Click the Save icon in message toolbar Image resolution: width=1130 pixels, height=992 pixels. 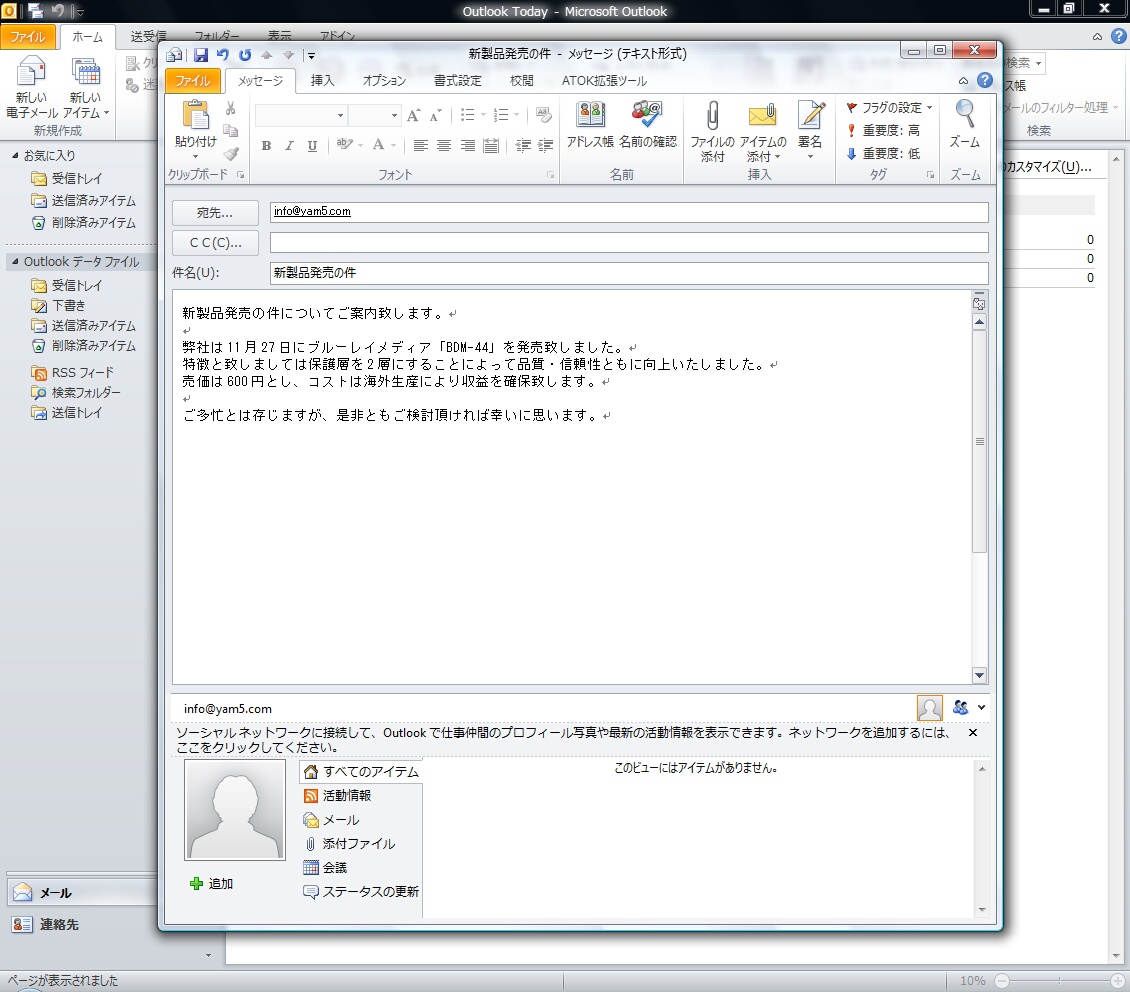click(201, 55)
